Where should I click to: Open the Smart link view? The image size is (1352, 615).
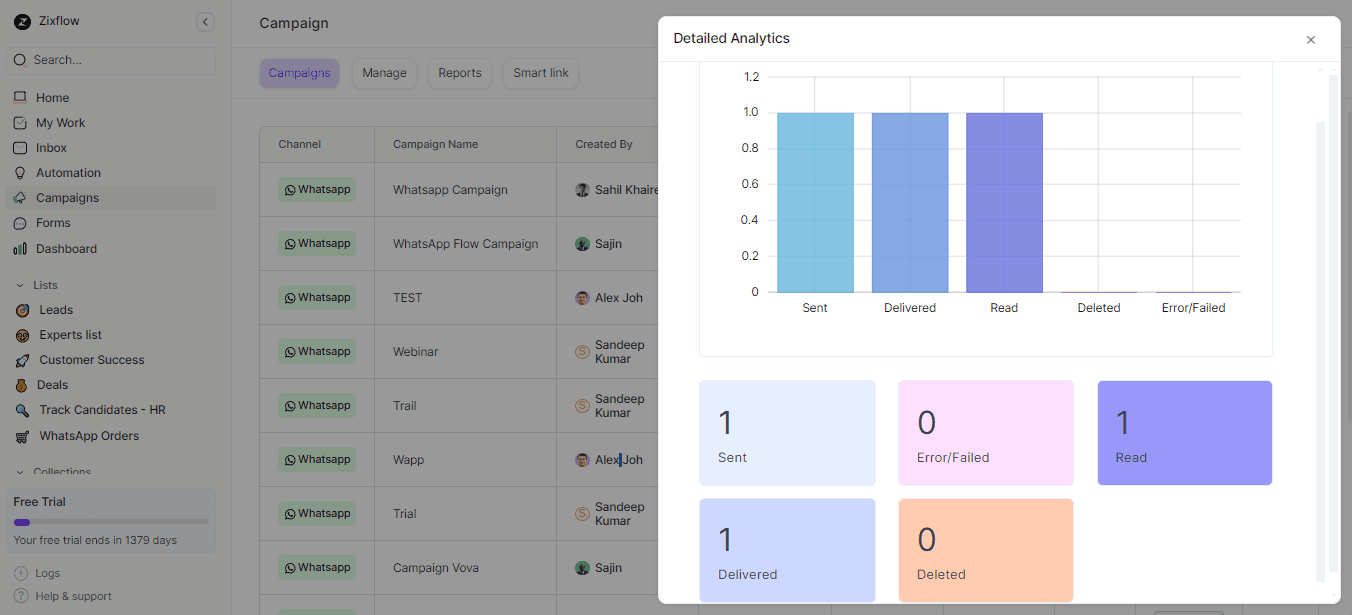point(540,72)
